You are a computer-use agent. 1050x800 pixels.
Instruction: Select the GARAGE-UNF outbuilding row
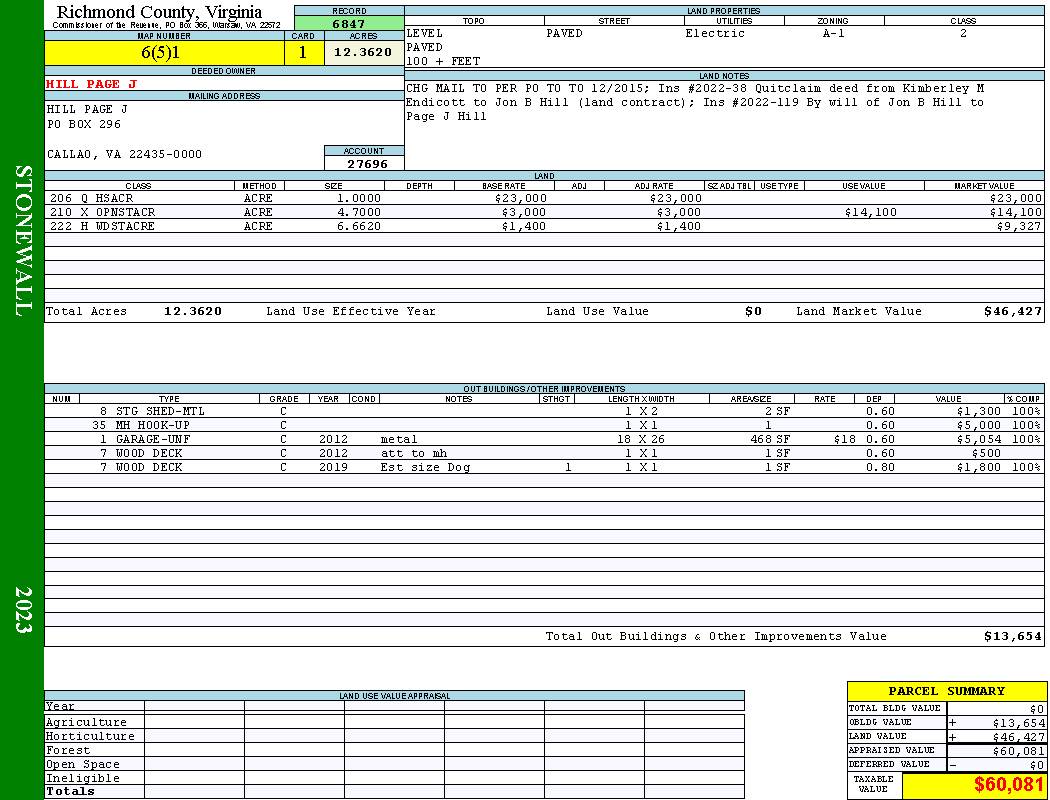point(544,440)
